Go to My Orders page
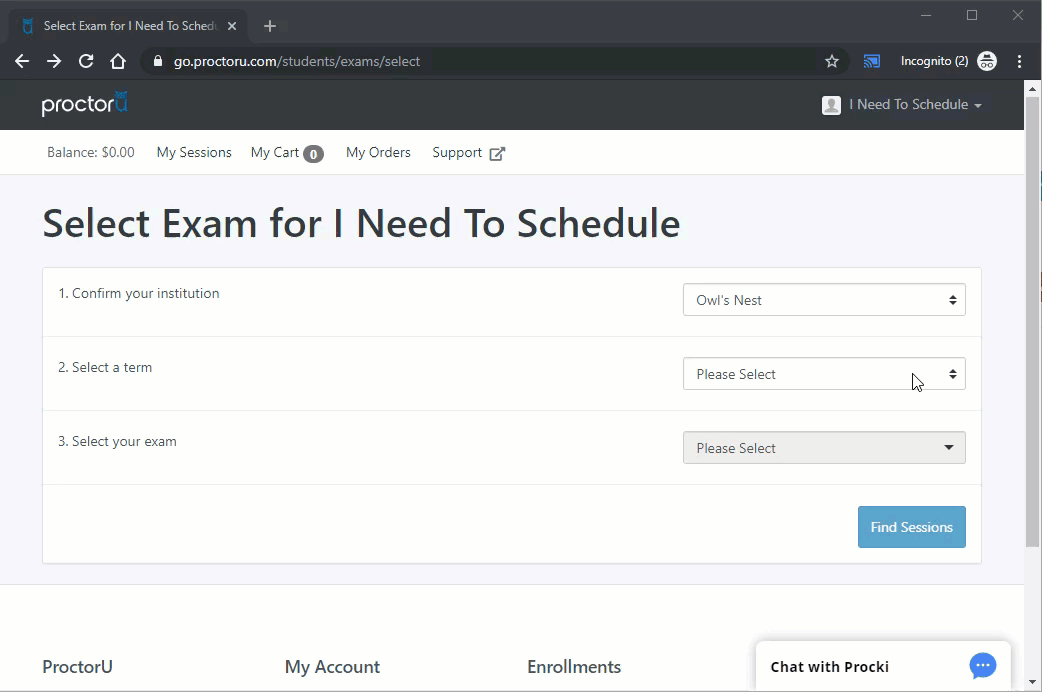The image size is (1042, 692). point(378,153)
